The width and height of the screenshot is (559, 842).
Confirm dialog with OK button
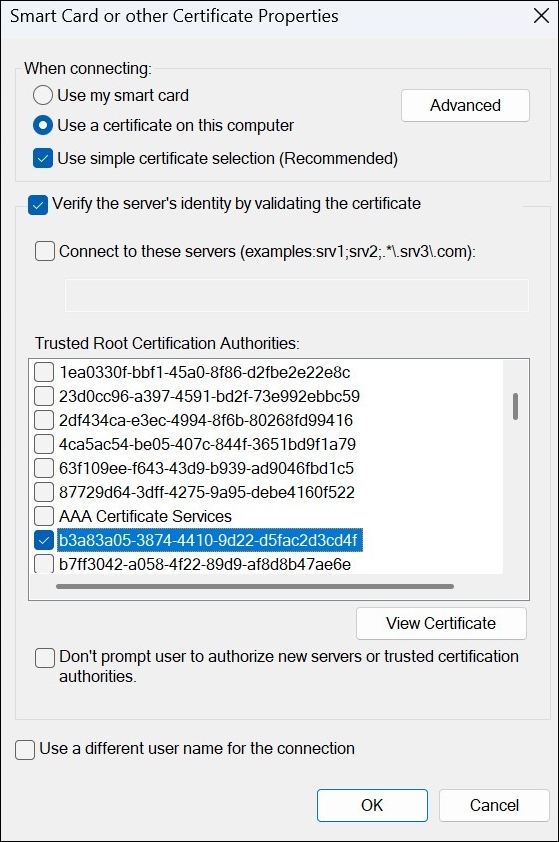pos(372,805)
